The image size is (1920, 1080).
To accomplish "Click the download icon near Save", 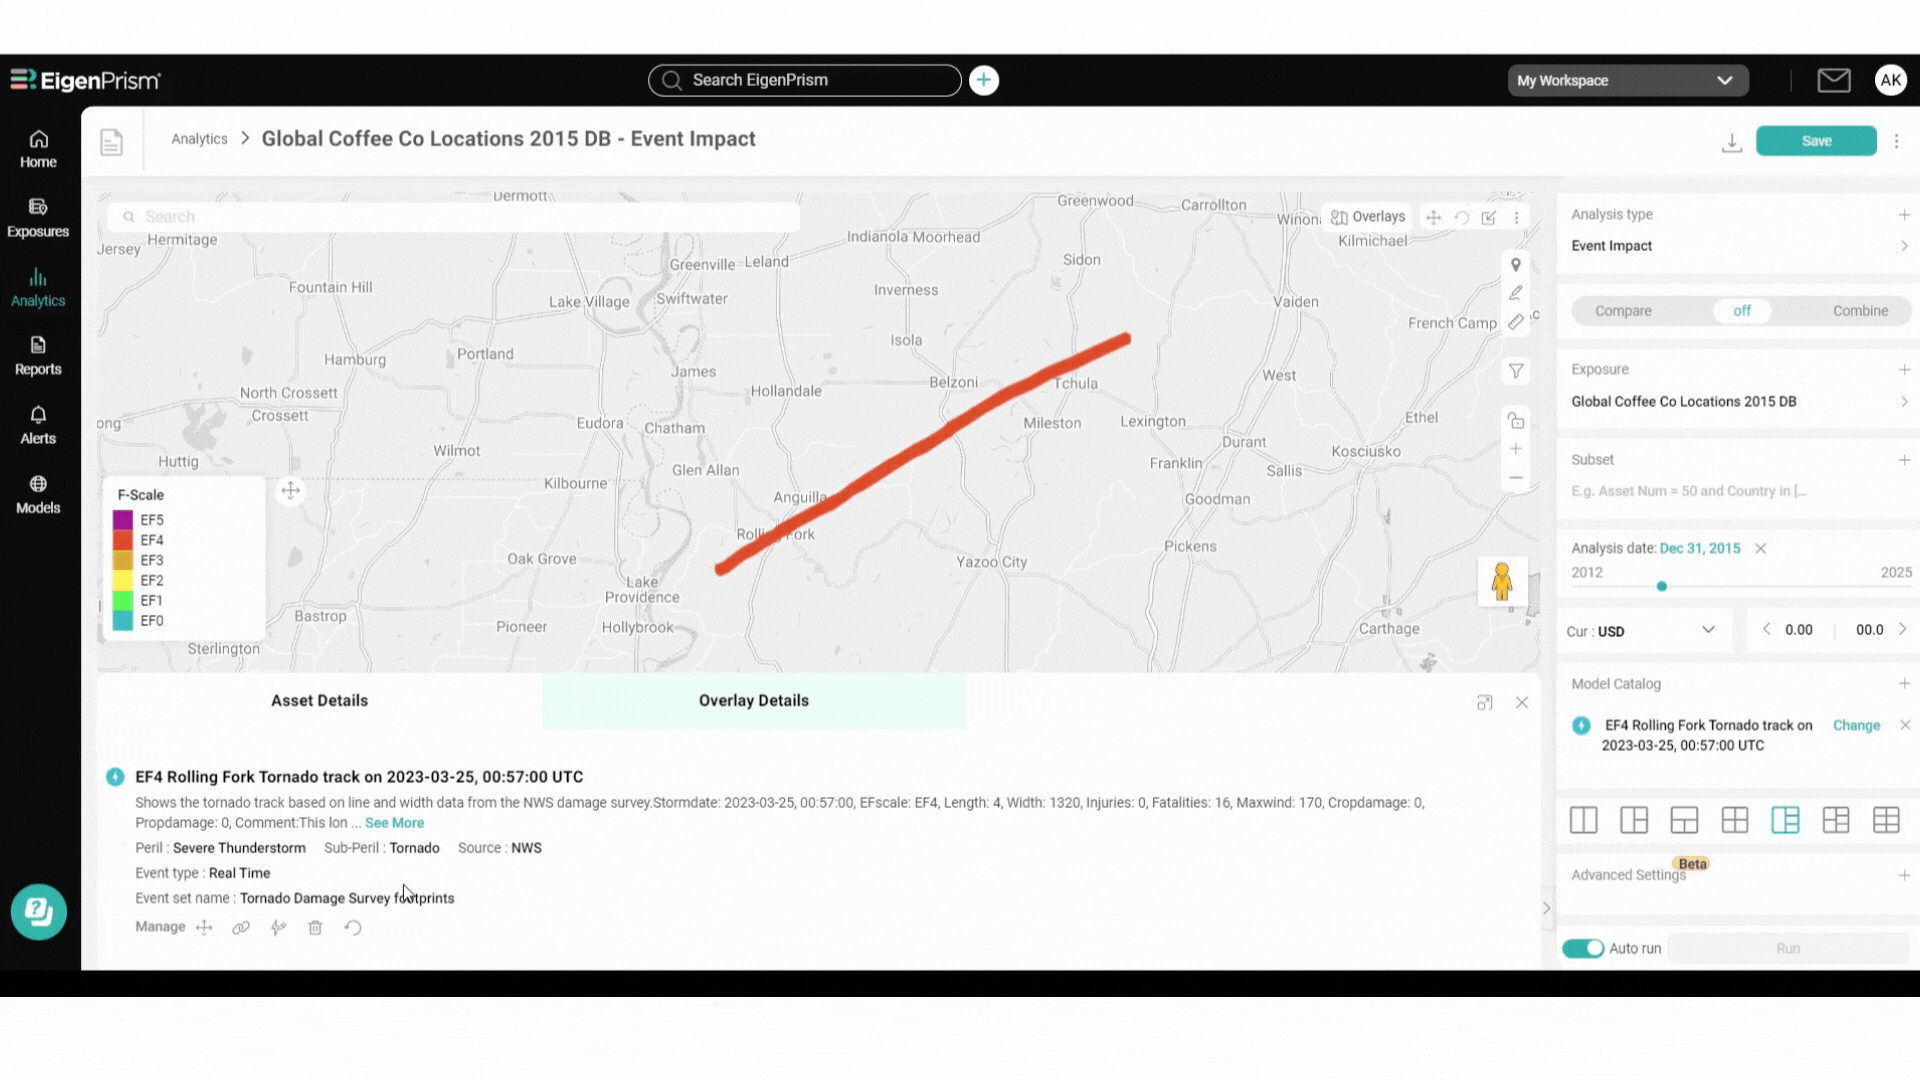I will click(x=1732, y=142).
